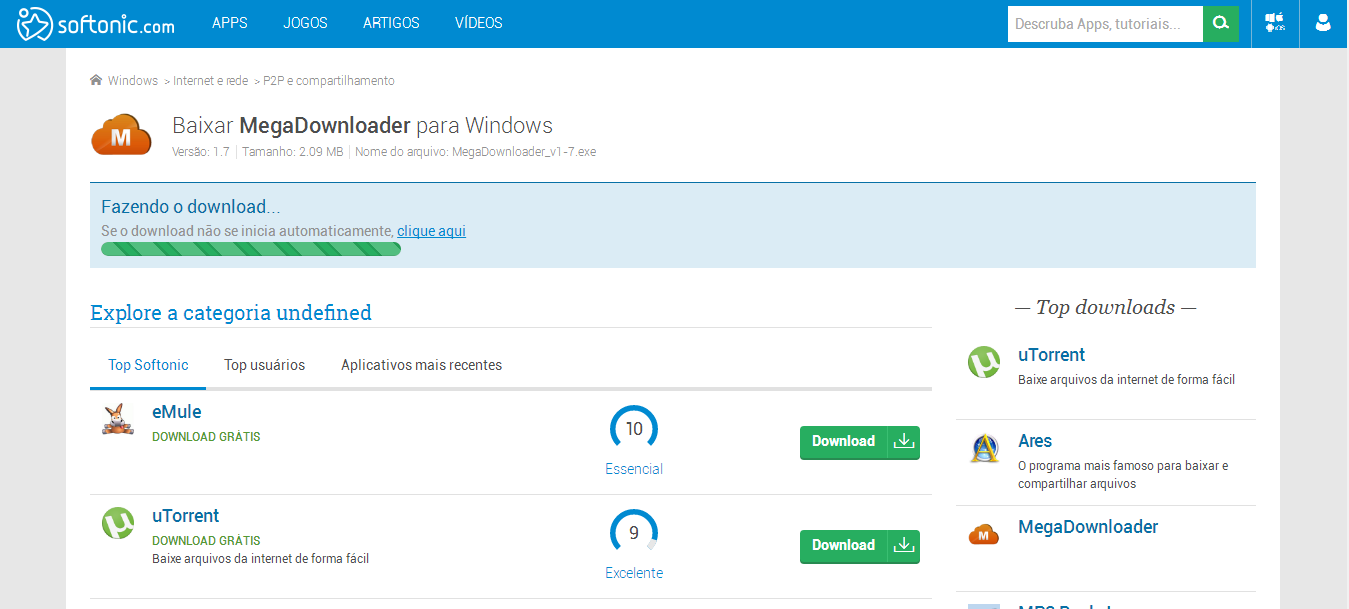Click the striped download progress bar

point(251,249)
